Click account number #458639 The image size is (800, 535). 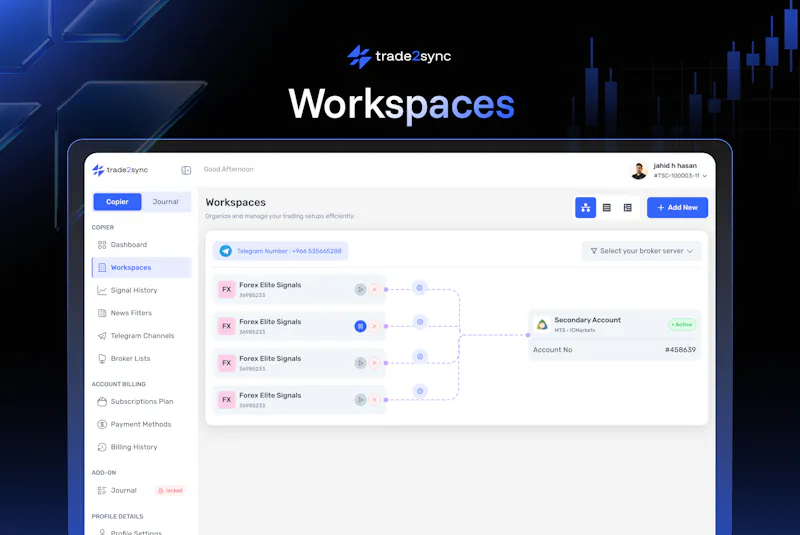[680, 350]
